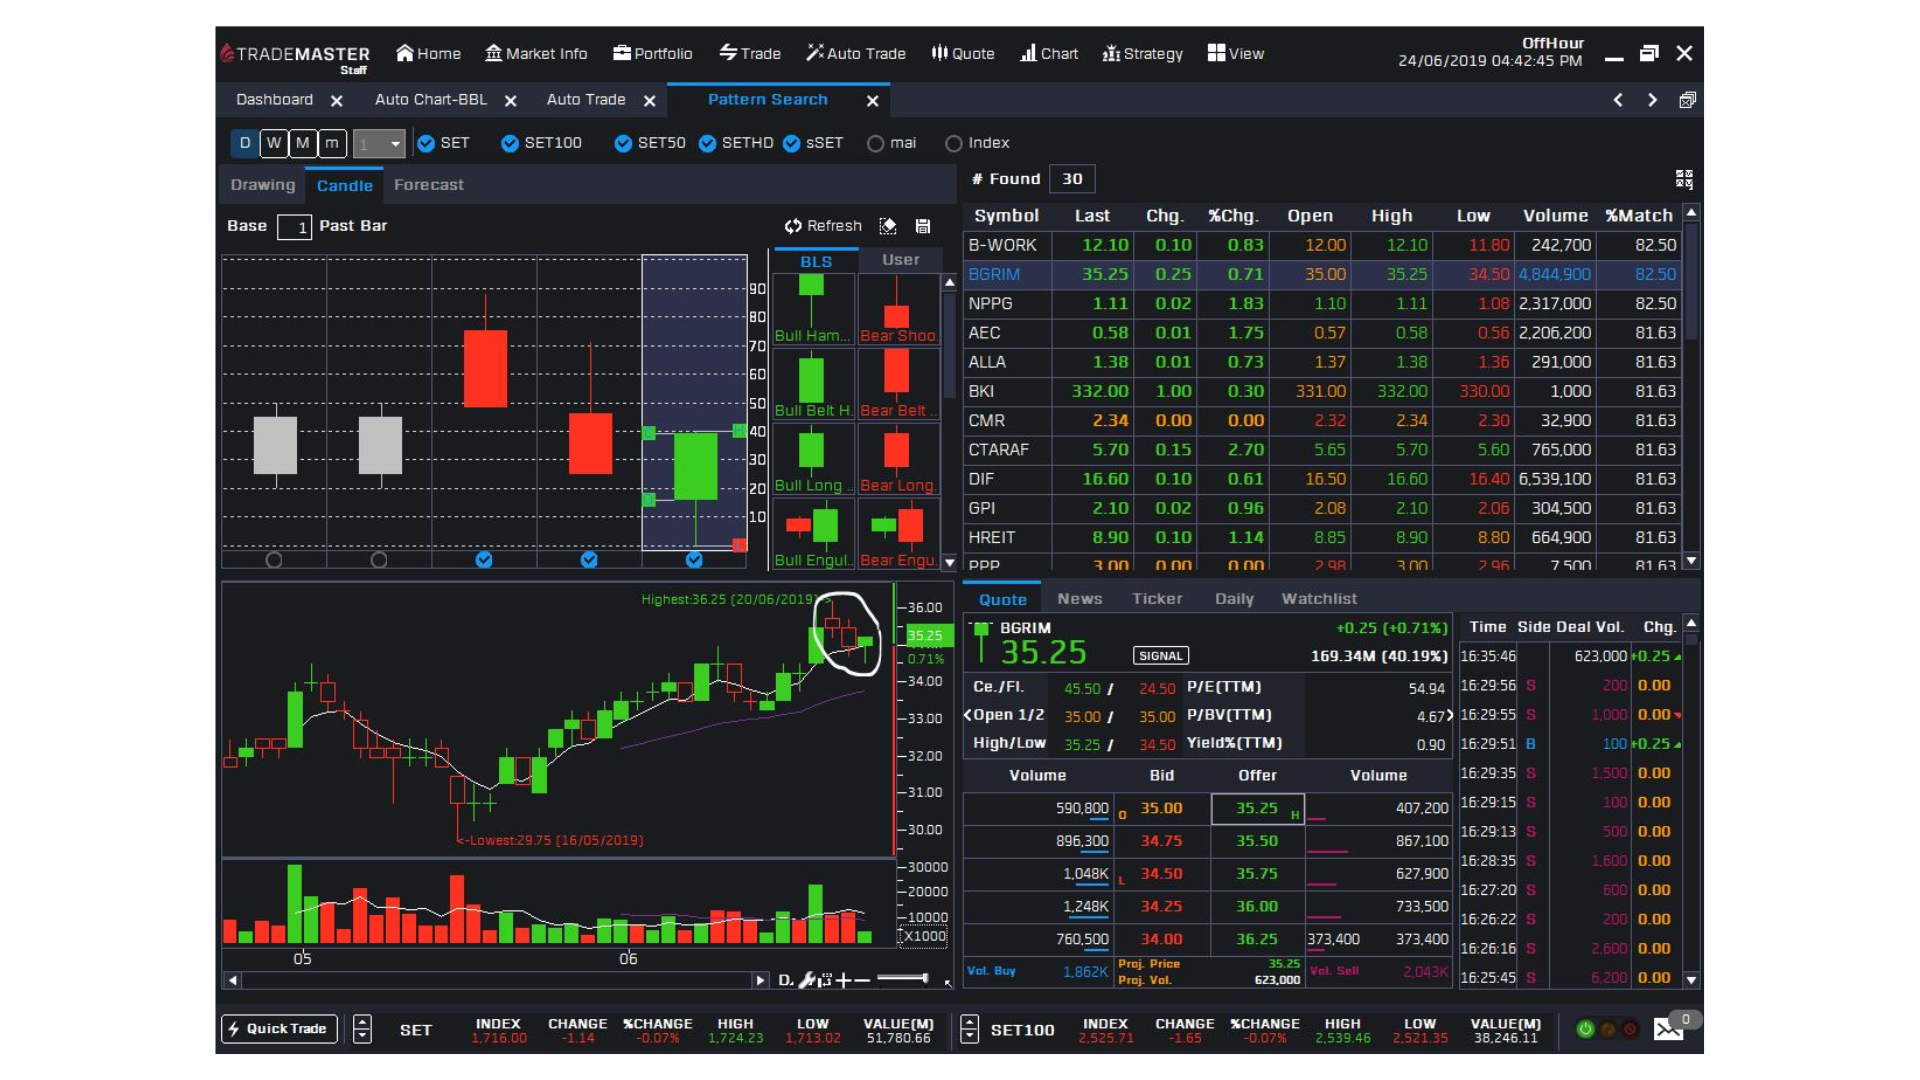Close the Pattern Search tab

873,101
